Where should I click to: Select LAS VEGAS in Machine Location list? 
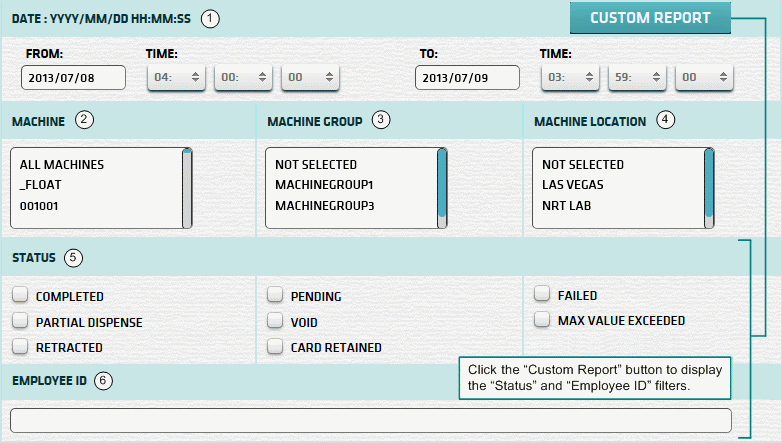tap(573, 185)
